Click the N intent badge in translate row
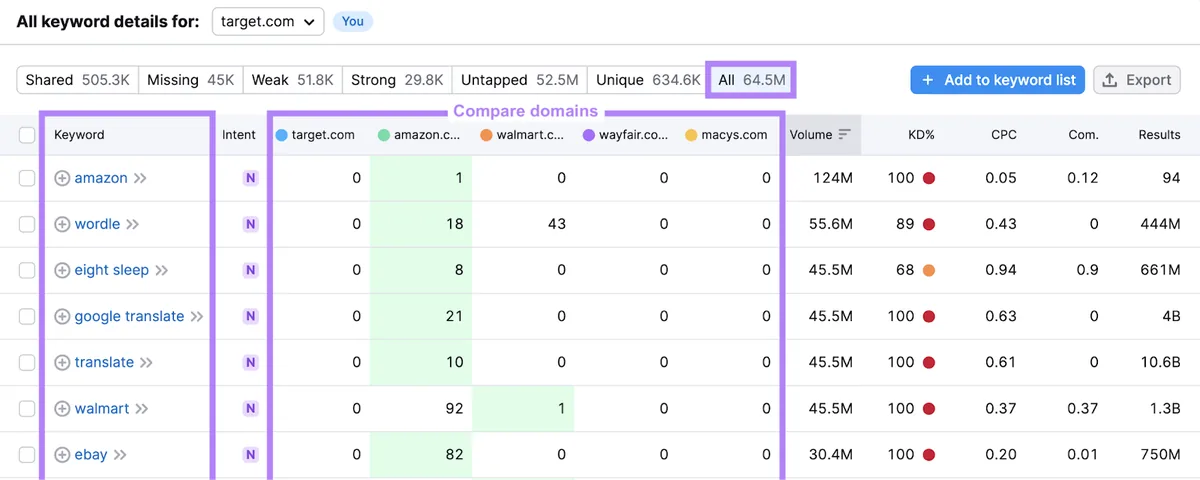The image size is (1200, 480). [x=250, y=362]
